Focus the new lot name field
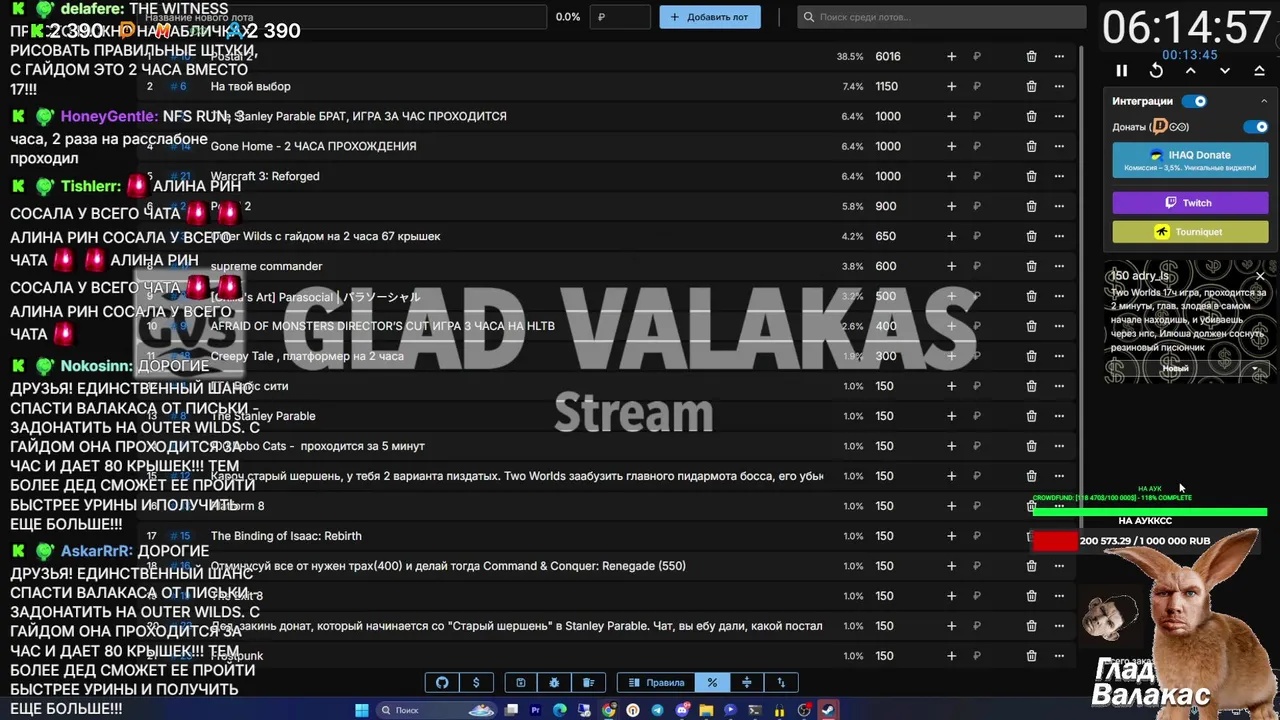Viewport: 1280px width, 720px height. (340, 17)
